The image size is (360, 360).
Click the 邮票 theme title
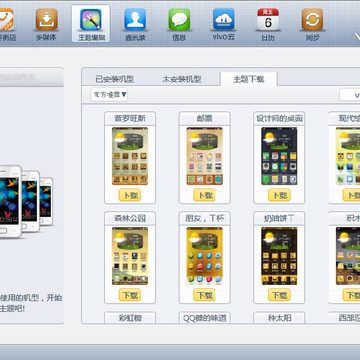tap(205, 119)
